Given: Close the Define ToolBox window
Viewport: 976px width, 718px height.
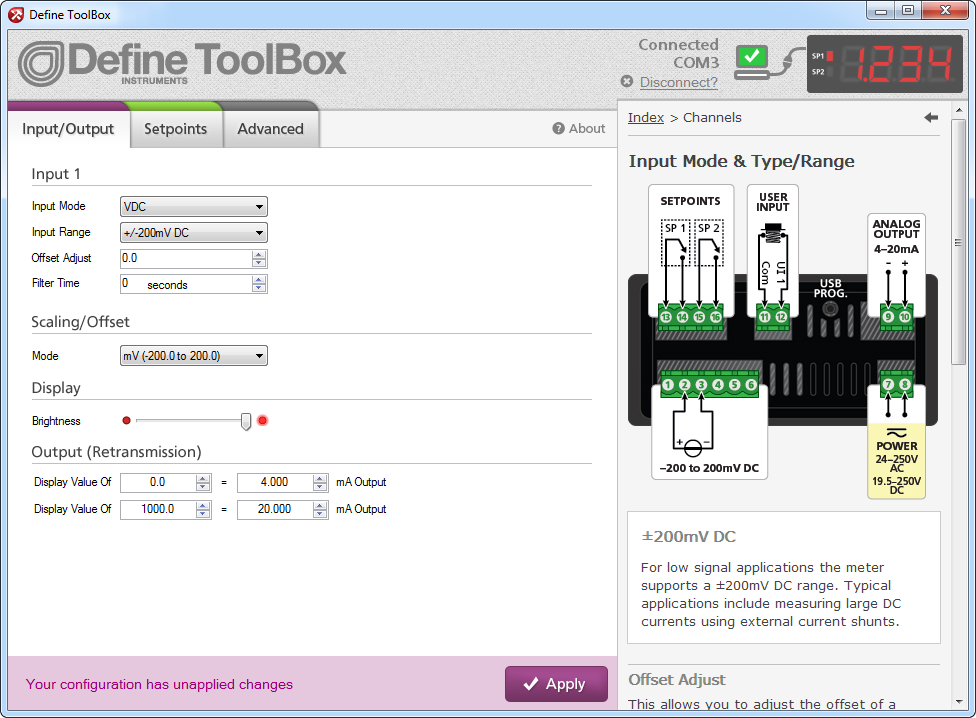Looking at the screenshot, I should tap(946, 11).
